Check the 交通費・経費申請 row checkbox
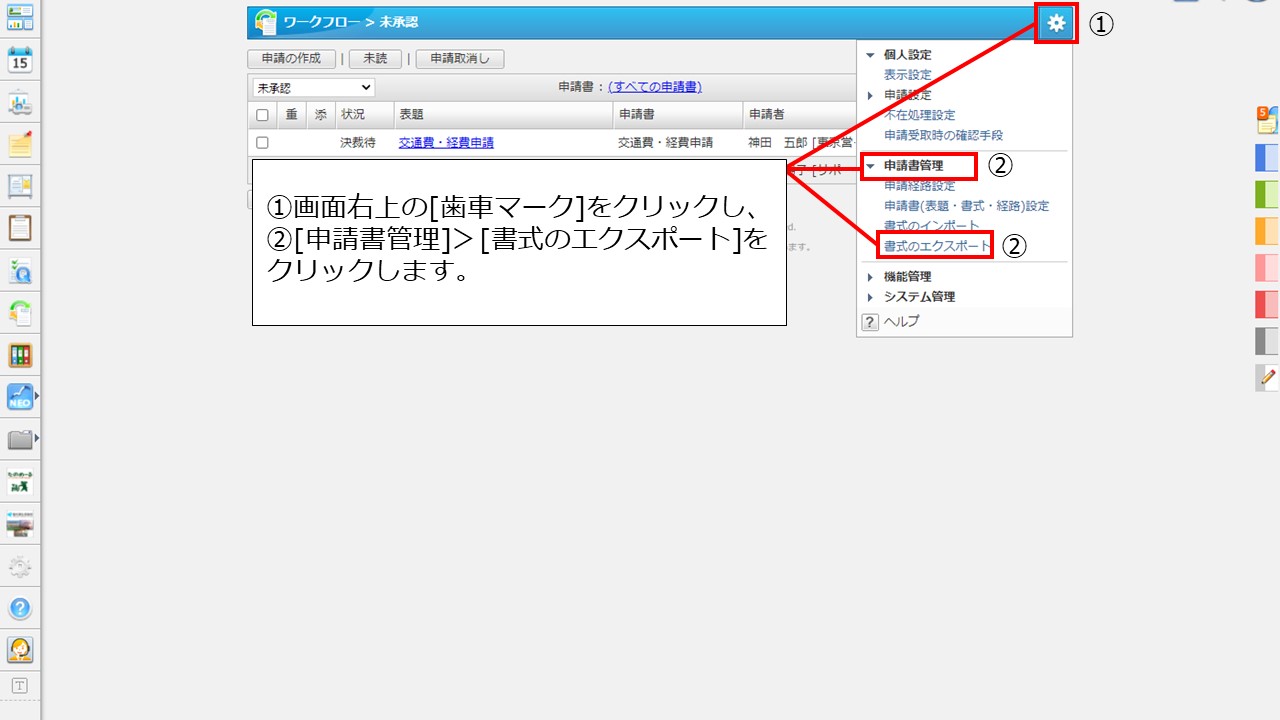1280x720 pixels. 262,143
